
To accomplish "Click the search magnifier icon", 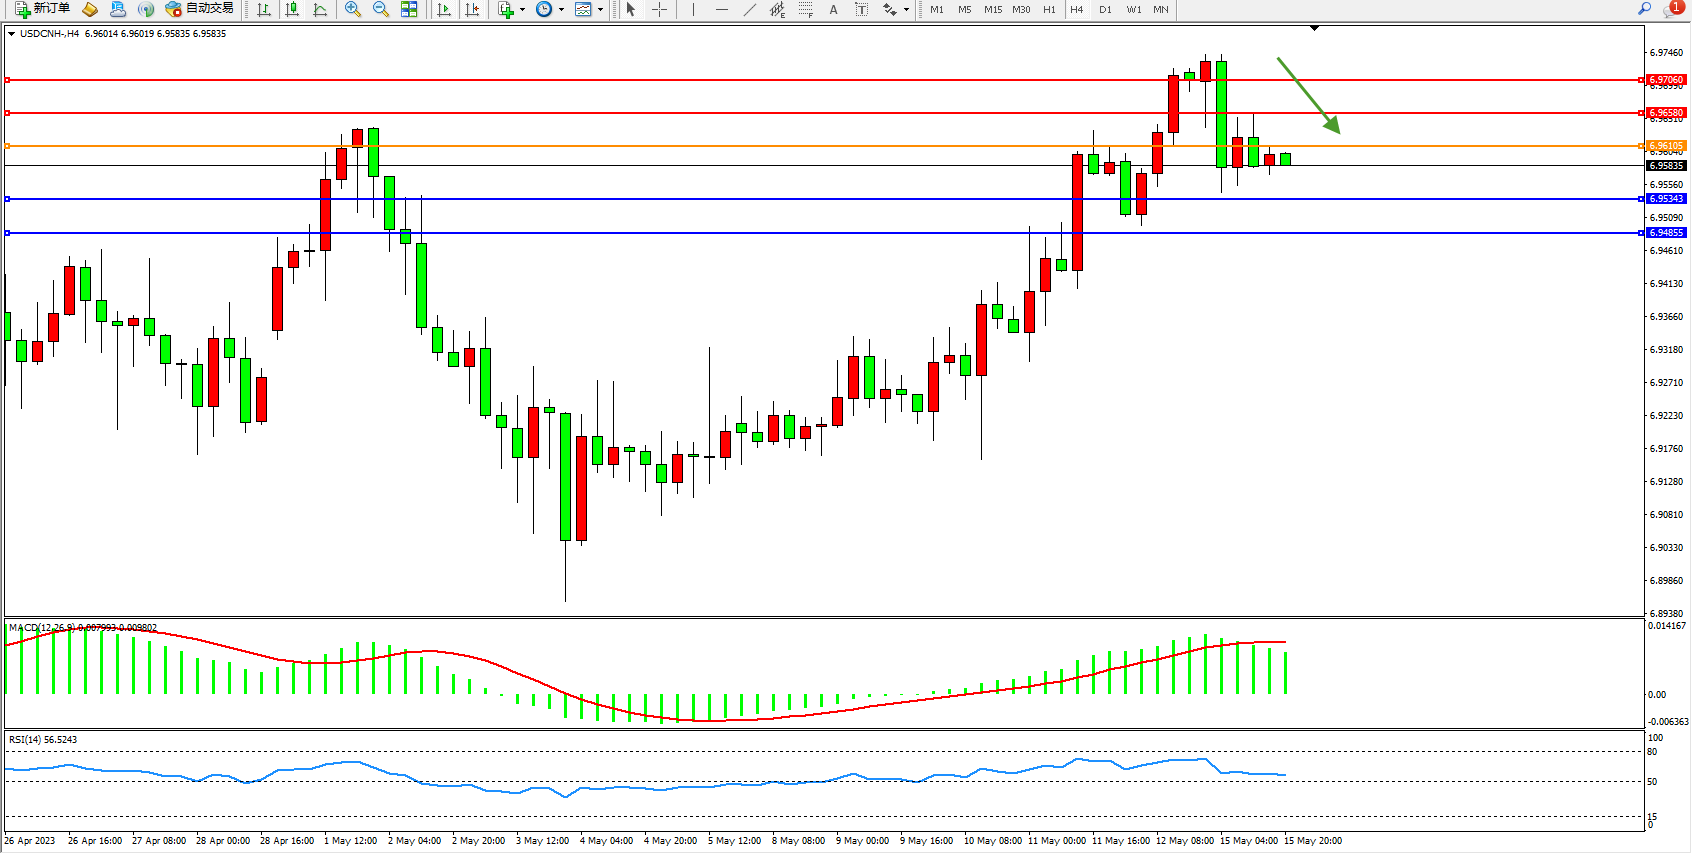I will click(x=1644, y=9).
